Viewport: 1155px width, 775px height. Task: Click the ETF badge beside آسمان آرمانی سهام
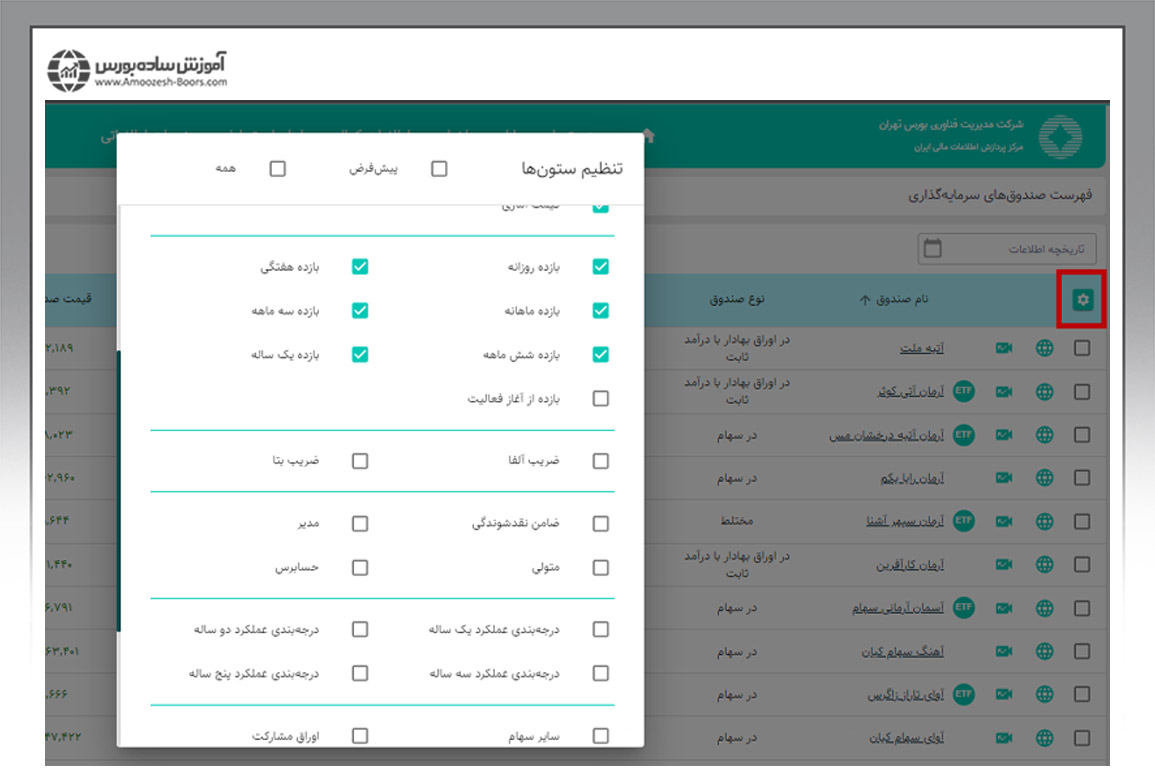coord(963,607)
